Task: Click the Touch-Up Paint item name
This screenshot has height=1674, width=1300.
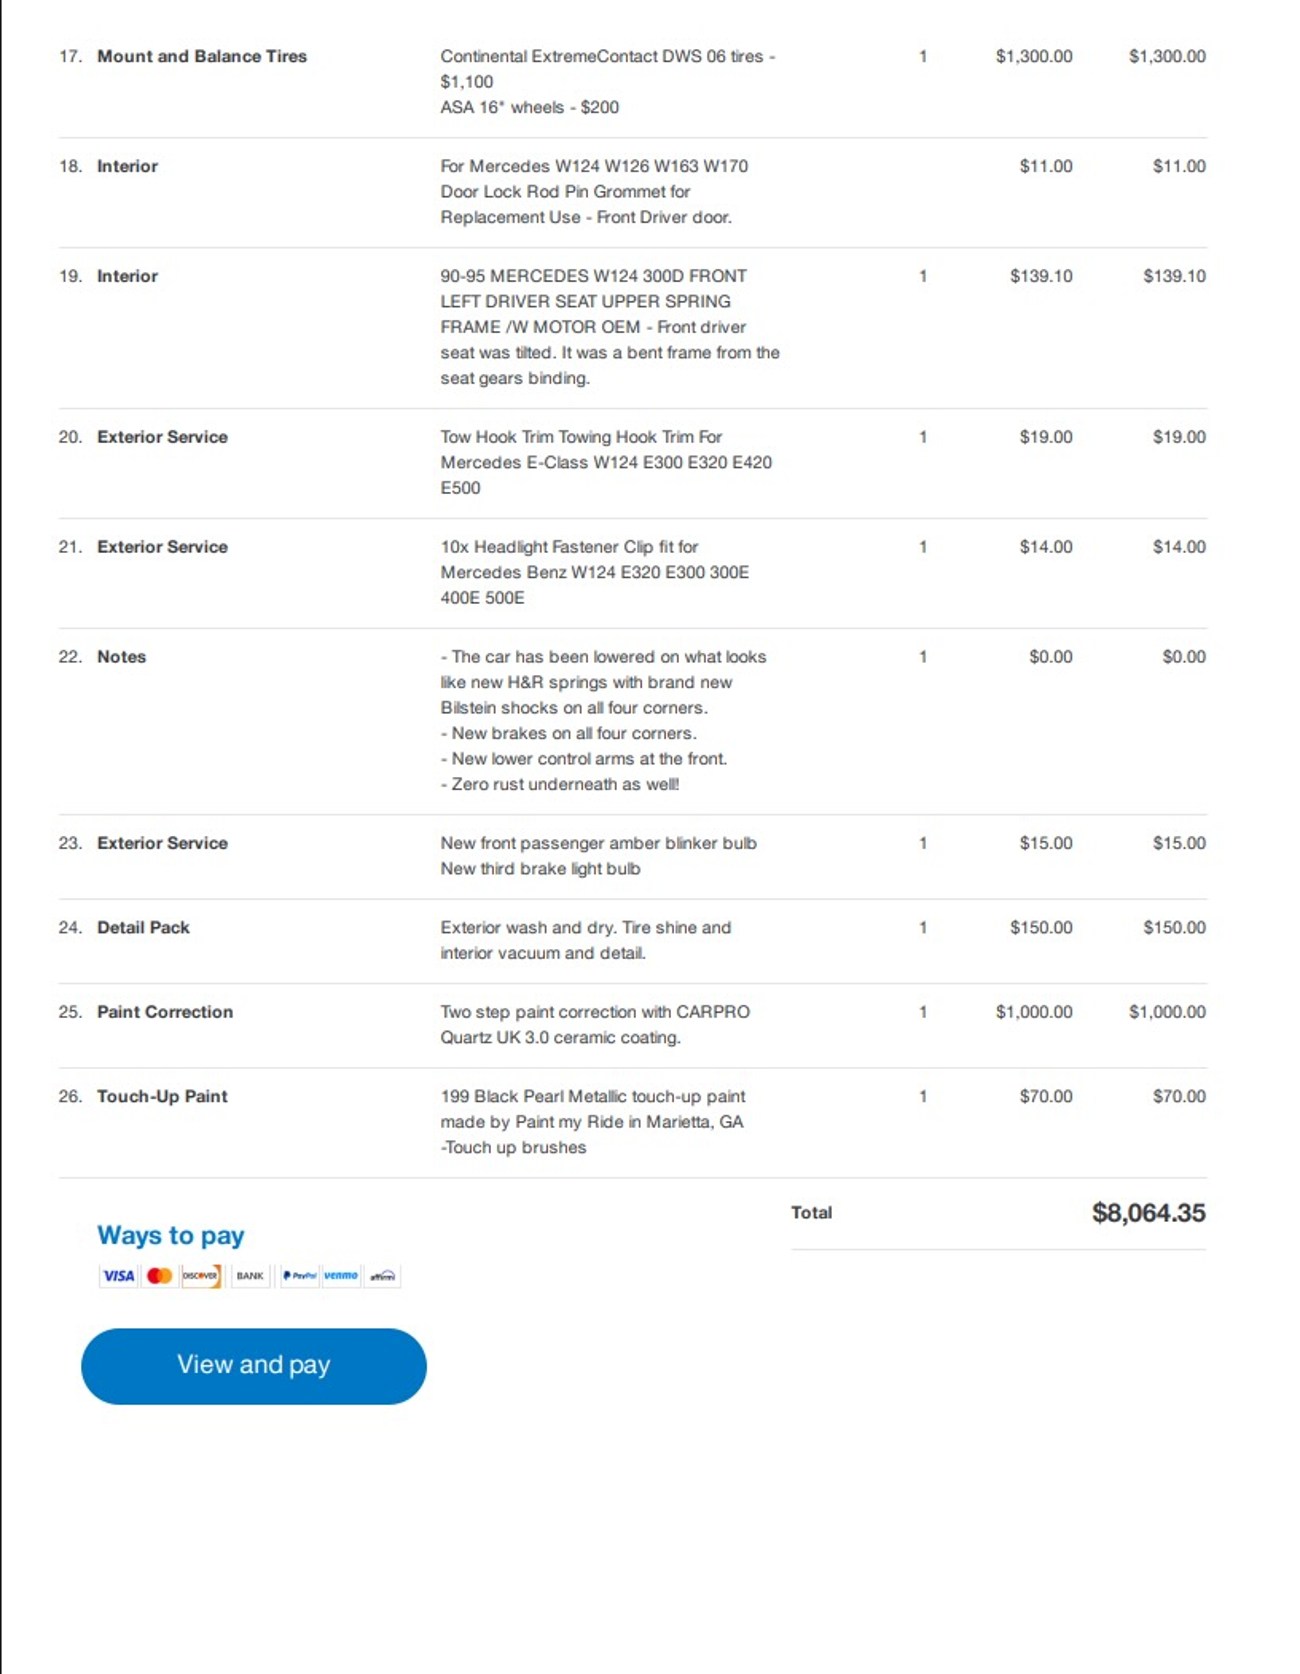Action: [x=162, y=1097]
